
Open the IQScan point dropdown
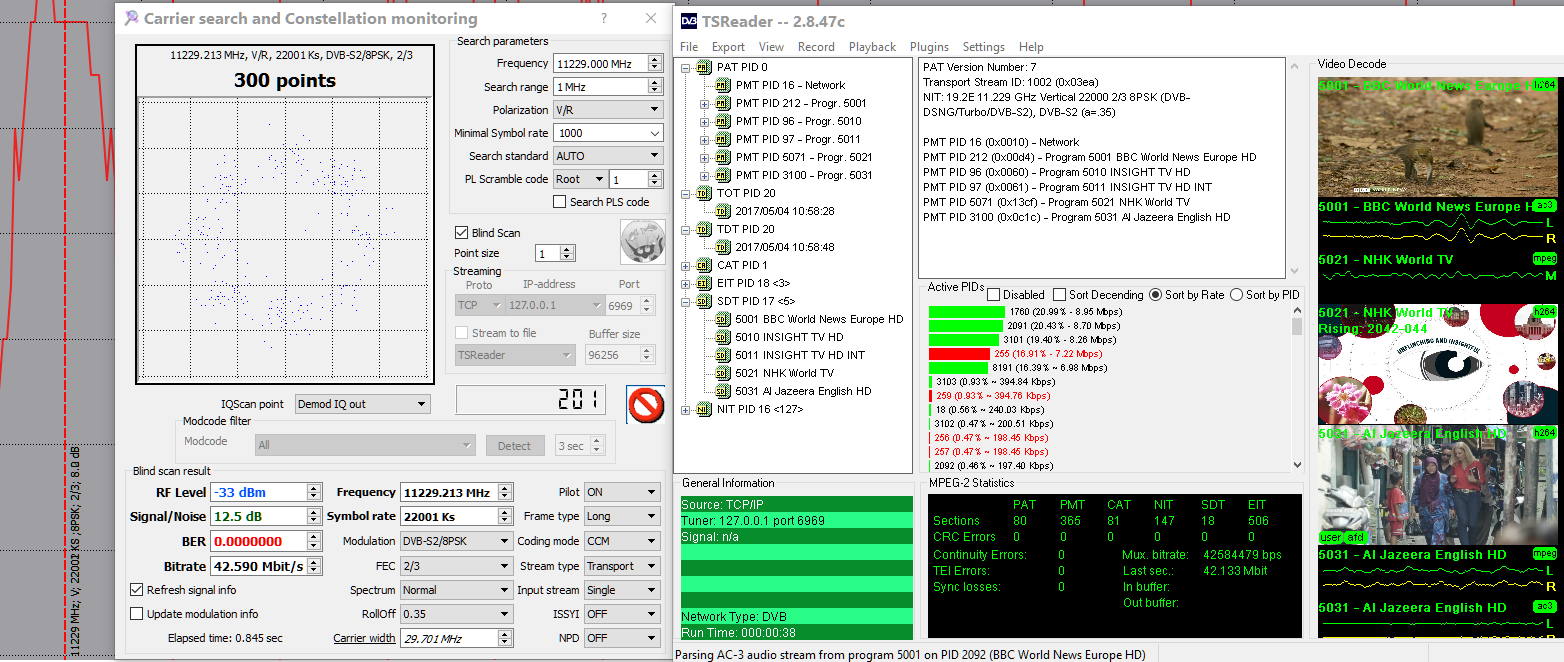click(x=363, y=404)
